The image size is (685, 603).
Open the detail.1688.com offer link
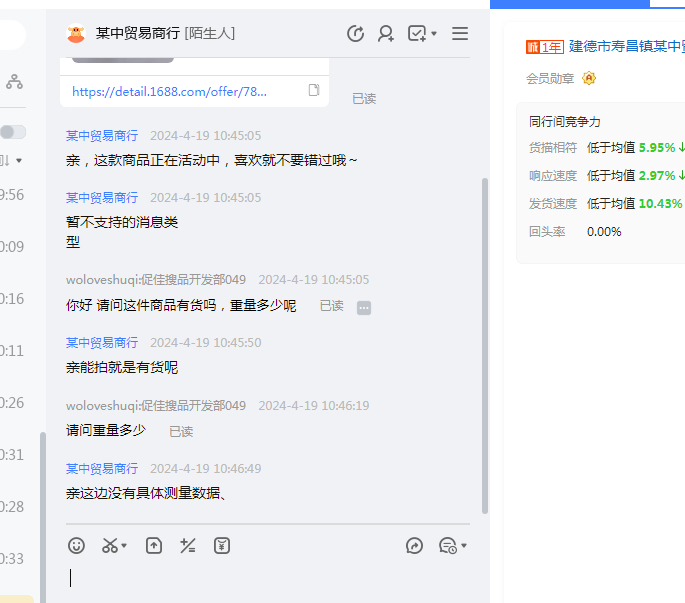click(169, 91)
